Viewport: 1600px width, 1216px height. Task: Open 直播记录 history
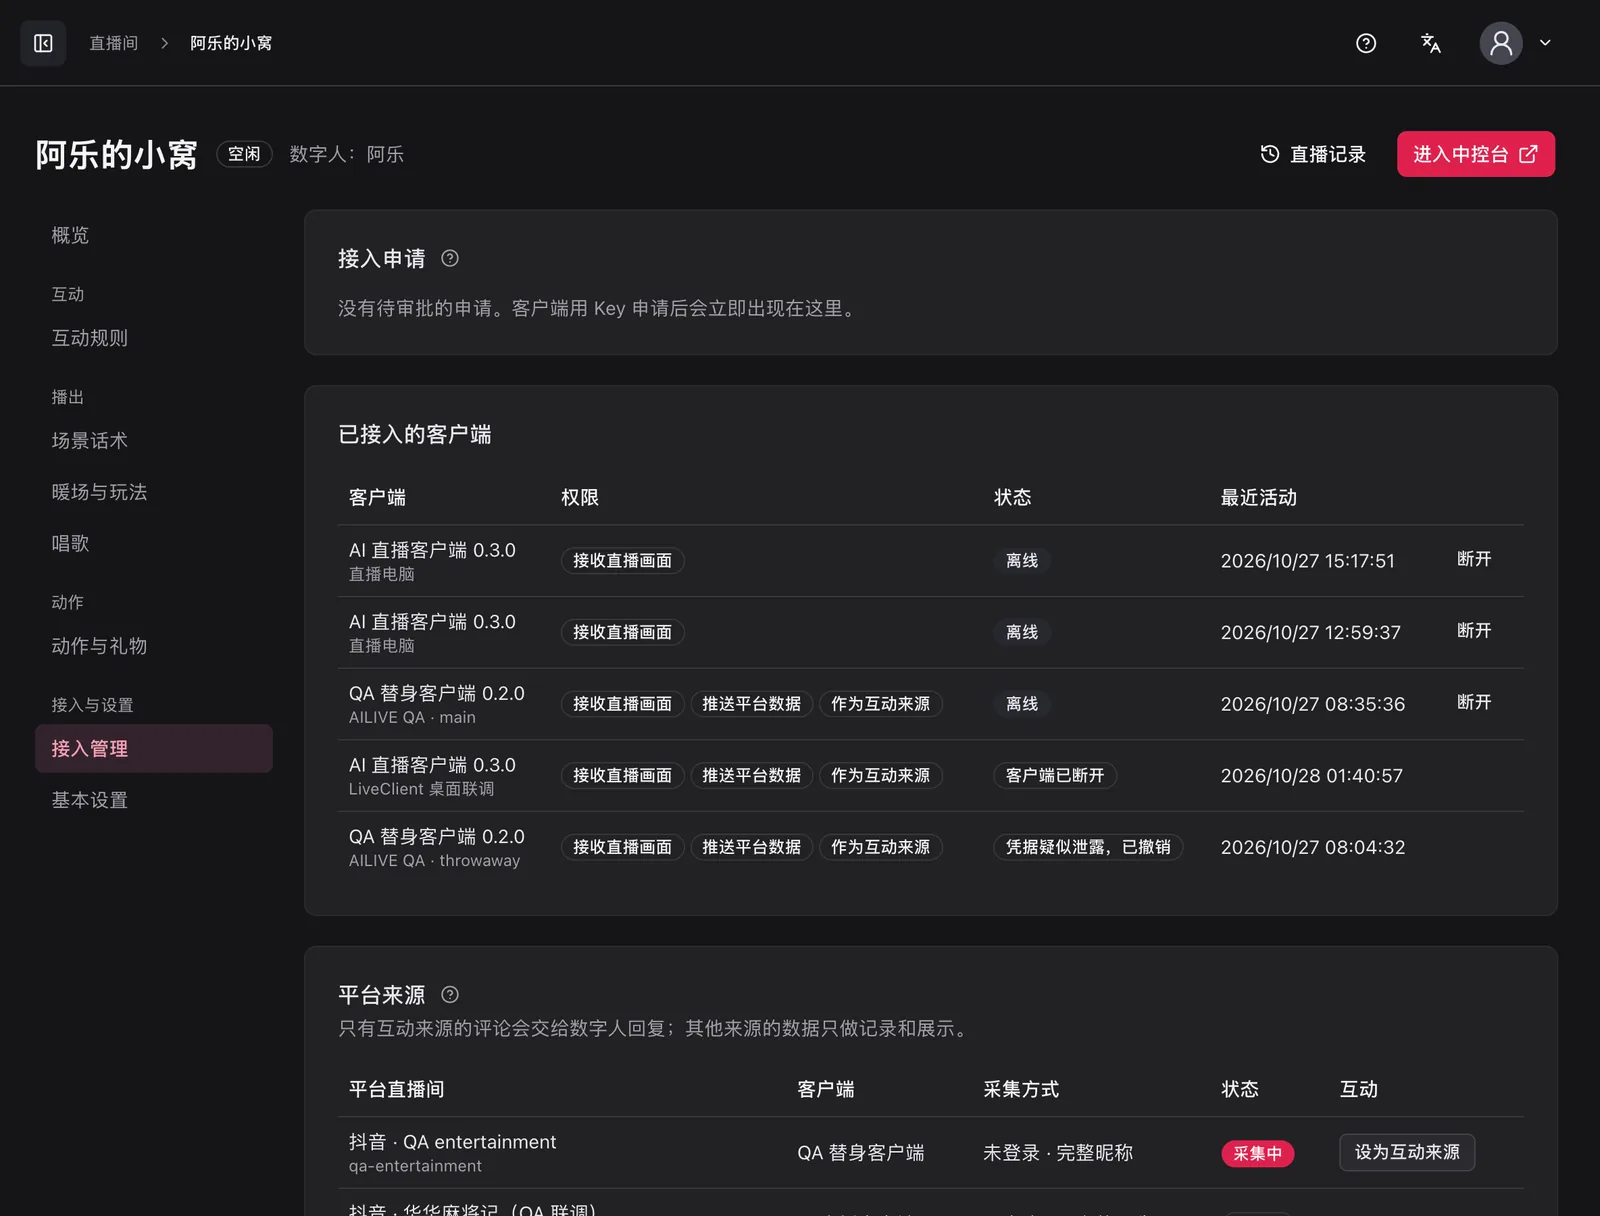(x=1313, y=154)
